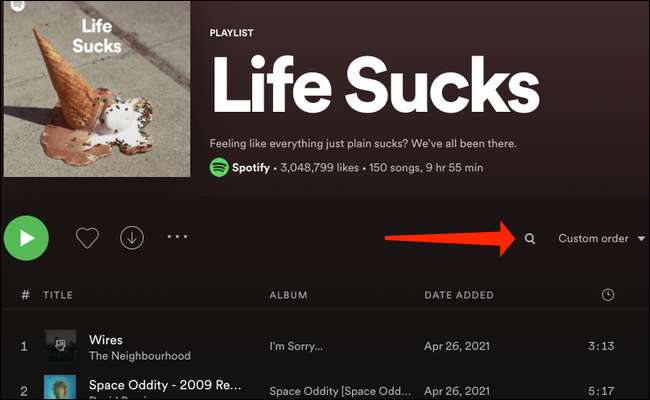Image resolution: width=650 pixels, height=400 pixels.
Task: Open The Neighbourhood artist link
Action: coord(139,355)
